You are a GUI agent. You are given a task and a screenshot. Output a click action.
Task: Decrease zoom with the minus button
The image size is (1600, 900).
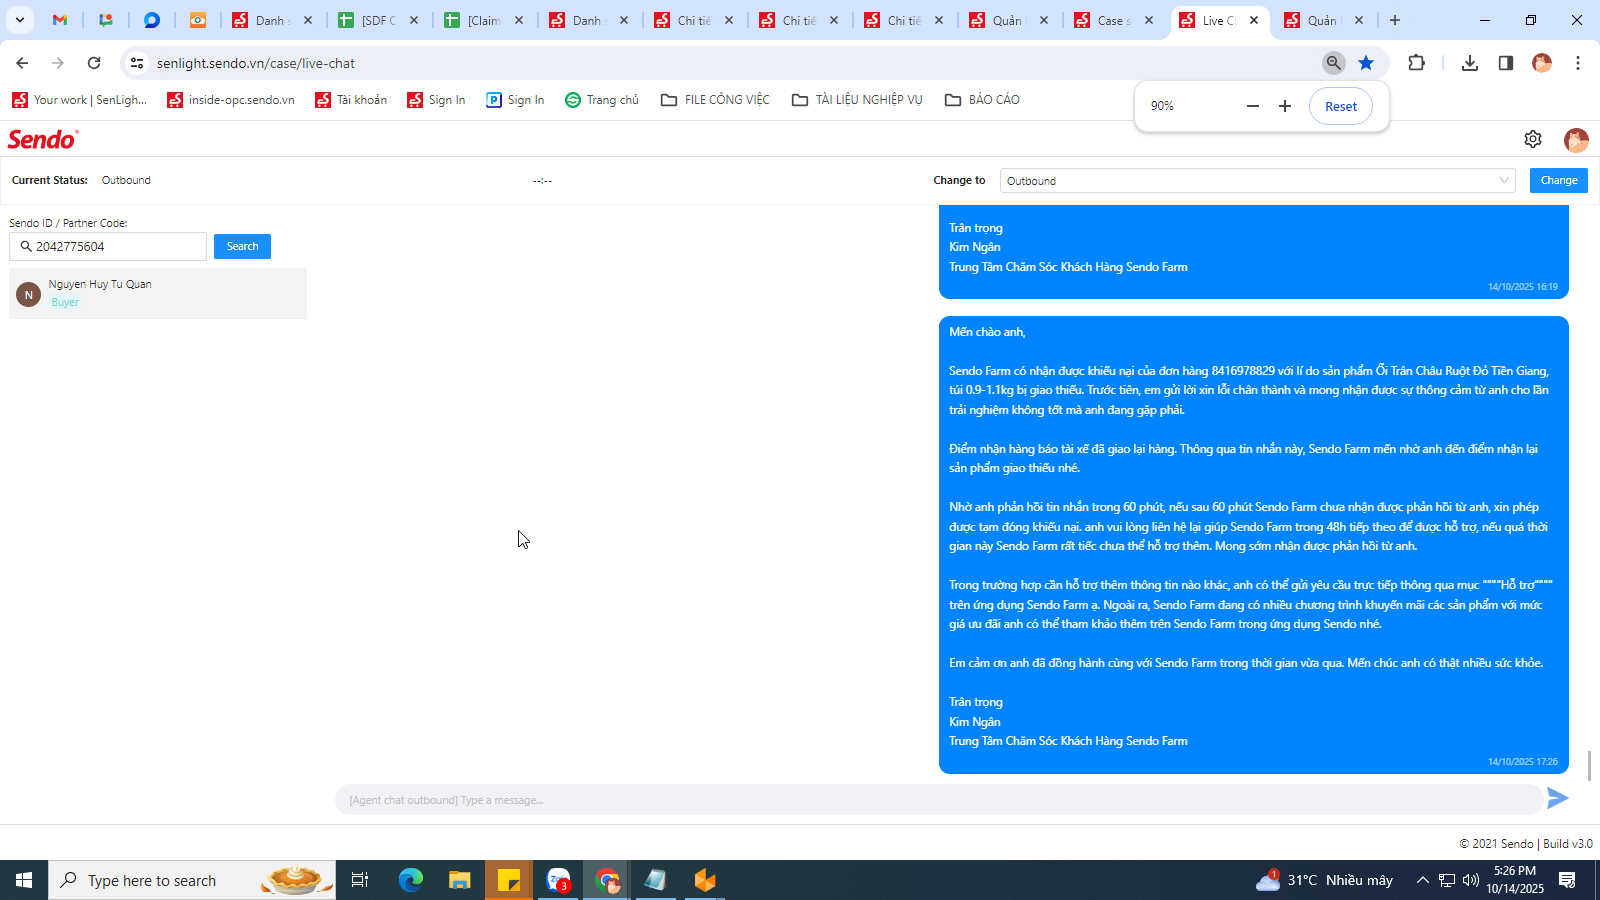[1253, 106]
